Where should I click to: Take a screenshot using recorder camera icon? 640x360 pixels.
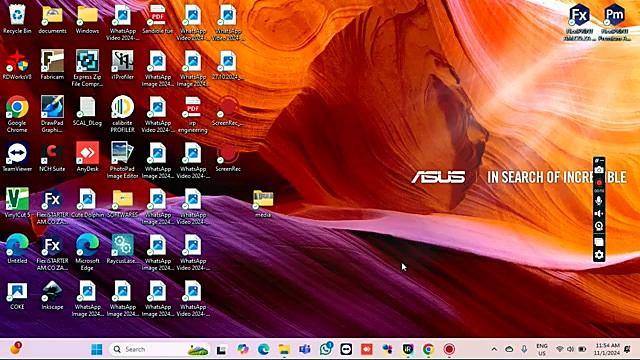[x=599, y=170]
